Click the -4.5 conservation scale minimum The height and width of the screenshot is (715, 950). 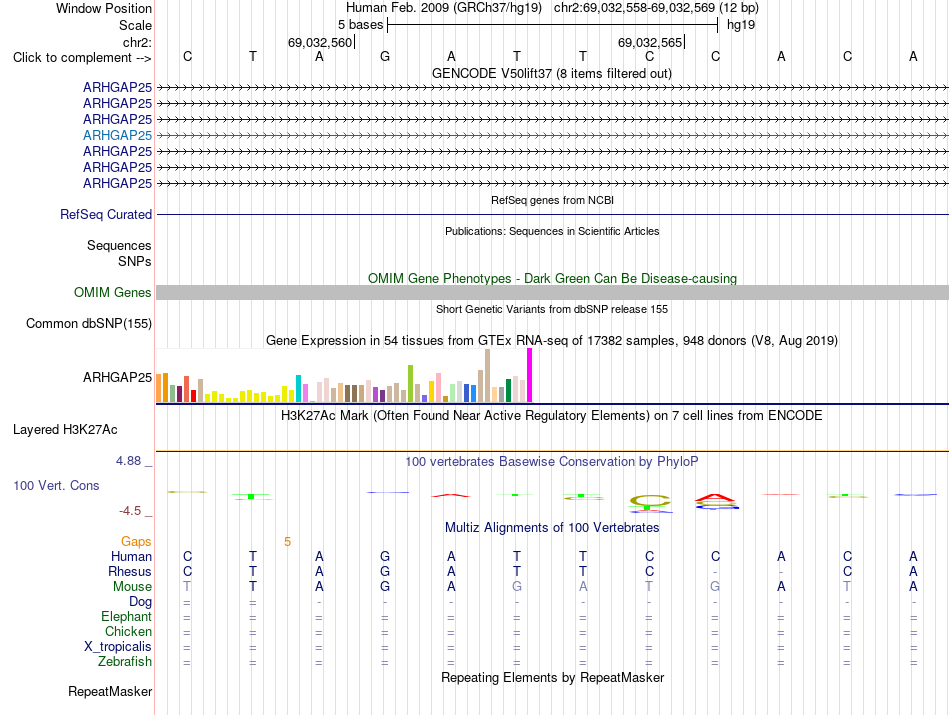click(130, 511)
